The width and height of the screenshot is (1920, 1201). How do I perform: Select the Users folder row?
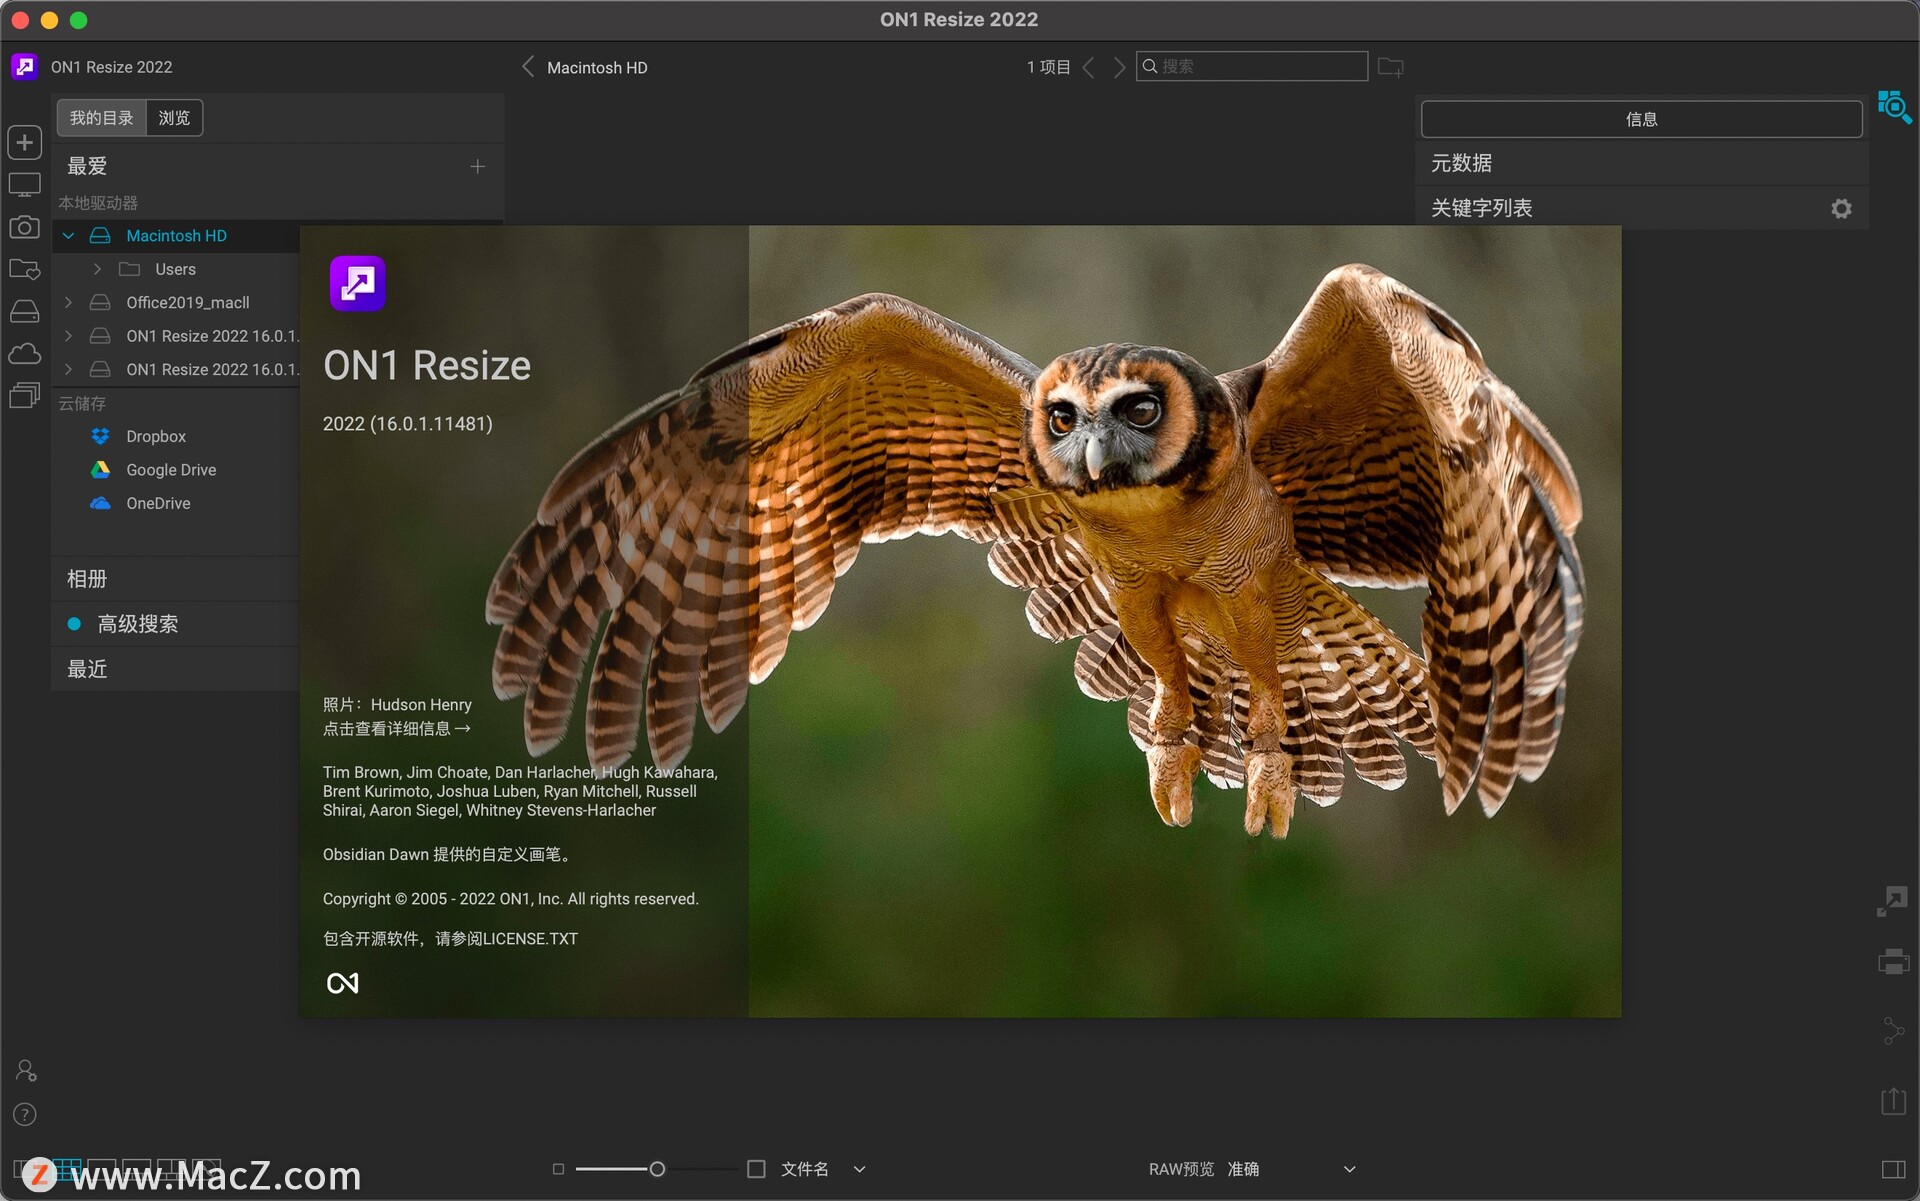click(x=176, y=269)
